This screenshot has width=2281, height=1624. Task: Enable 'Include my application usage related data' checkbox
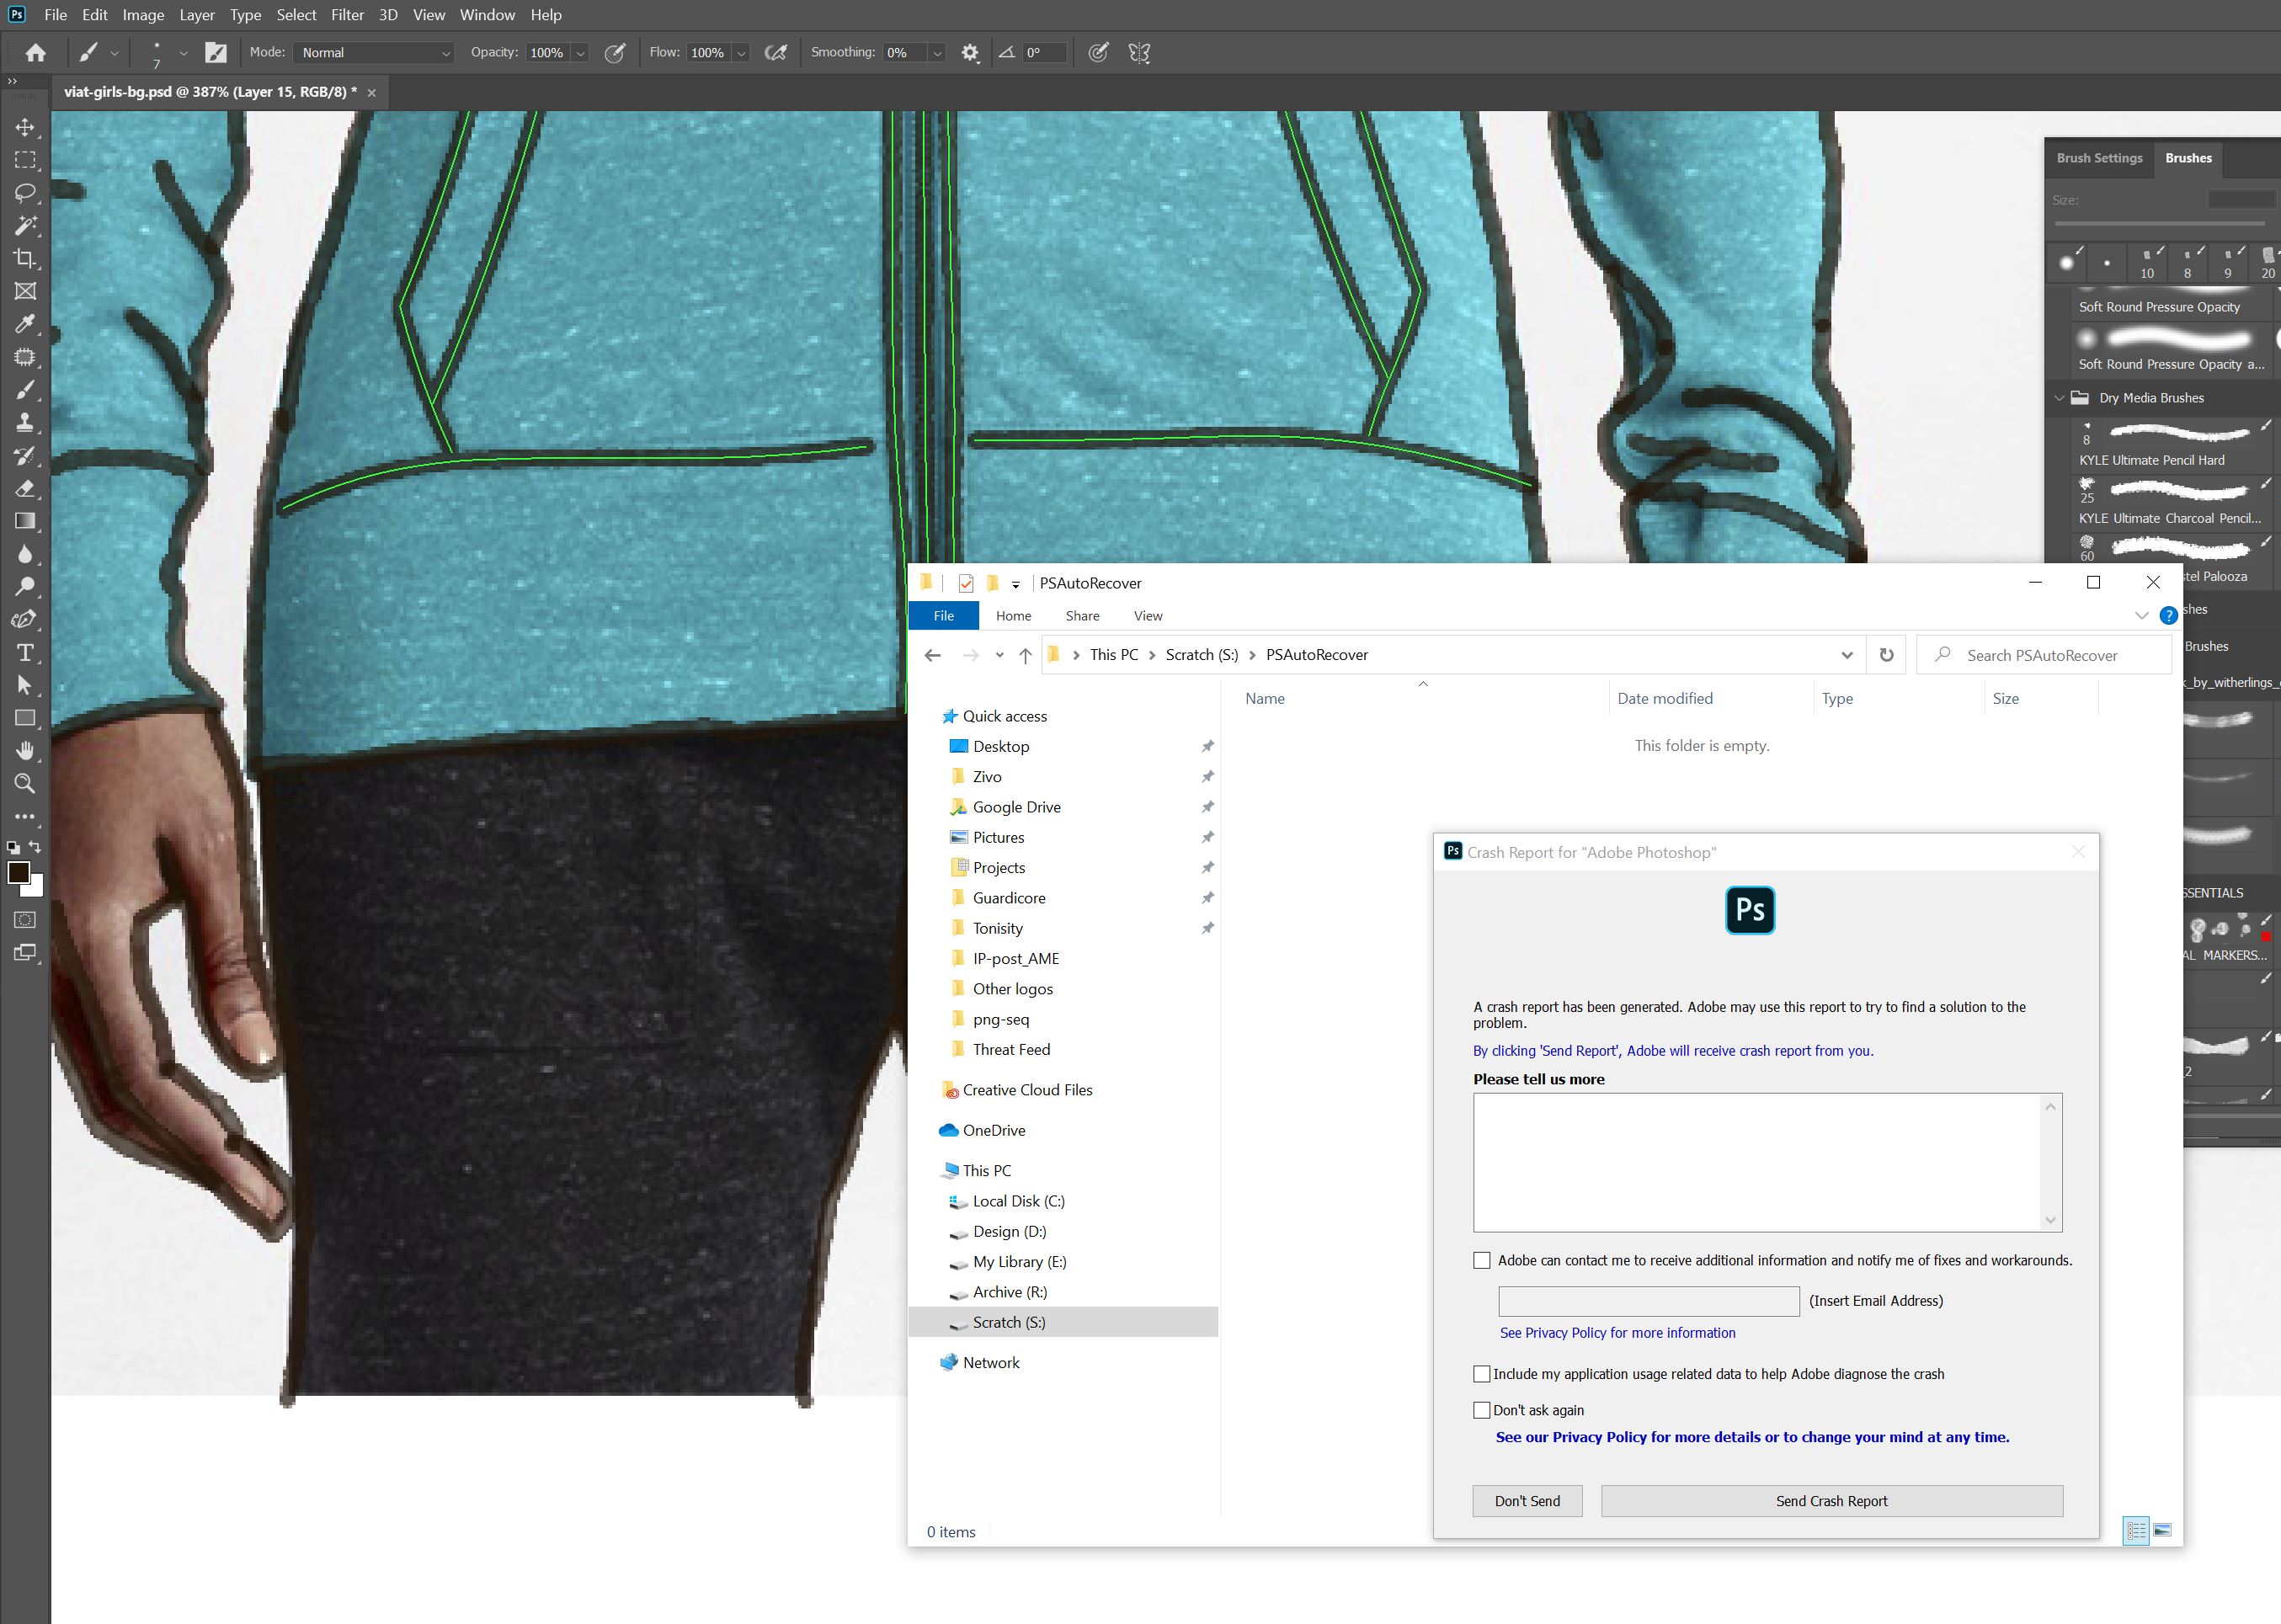click(1481, 1374)
